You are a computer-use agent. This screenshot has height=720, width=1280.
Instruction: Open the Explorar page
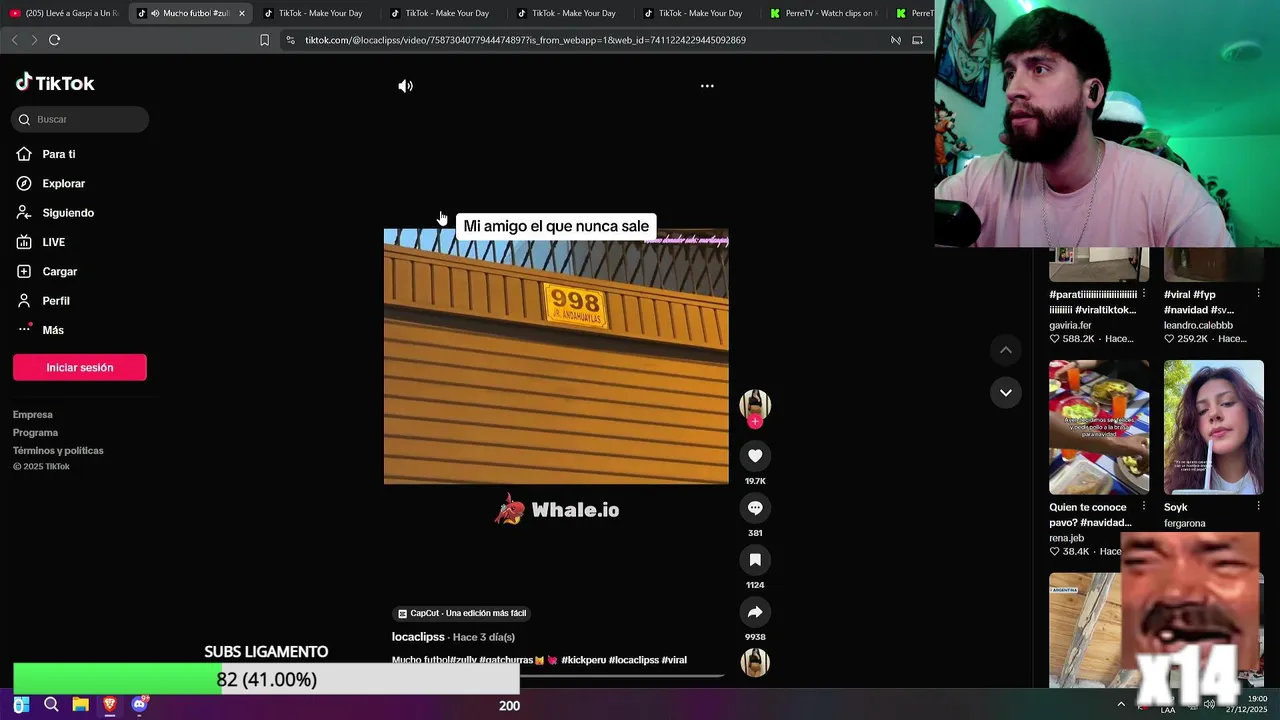tap(51, 183)
